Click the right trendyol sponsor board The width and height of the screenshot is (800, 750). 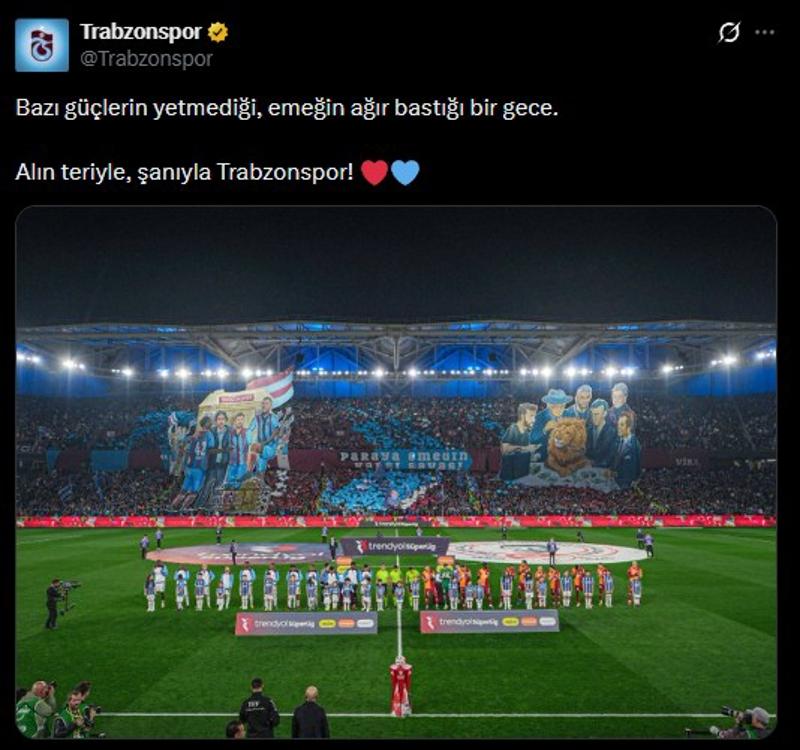coord(489,621)
